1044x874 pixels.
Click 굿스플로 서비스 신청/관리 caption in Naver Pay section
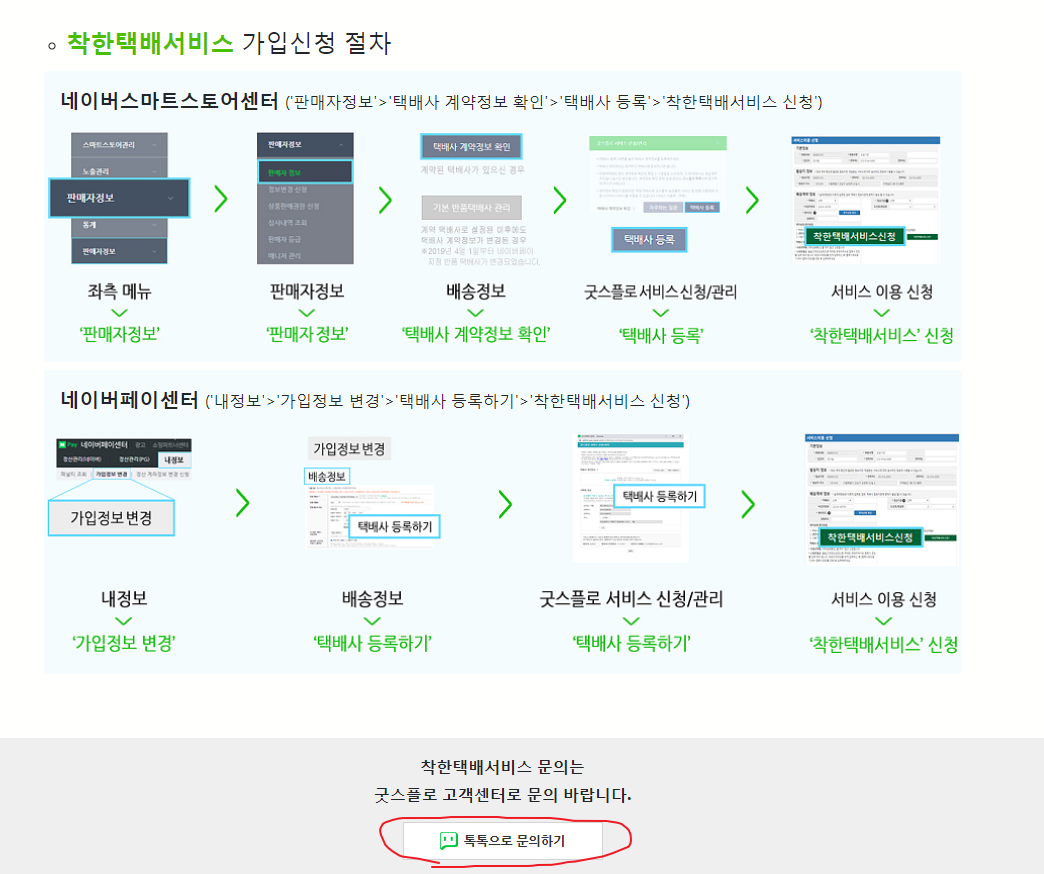click(x=631, y=598)
